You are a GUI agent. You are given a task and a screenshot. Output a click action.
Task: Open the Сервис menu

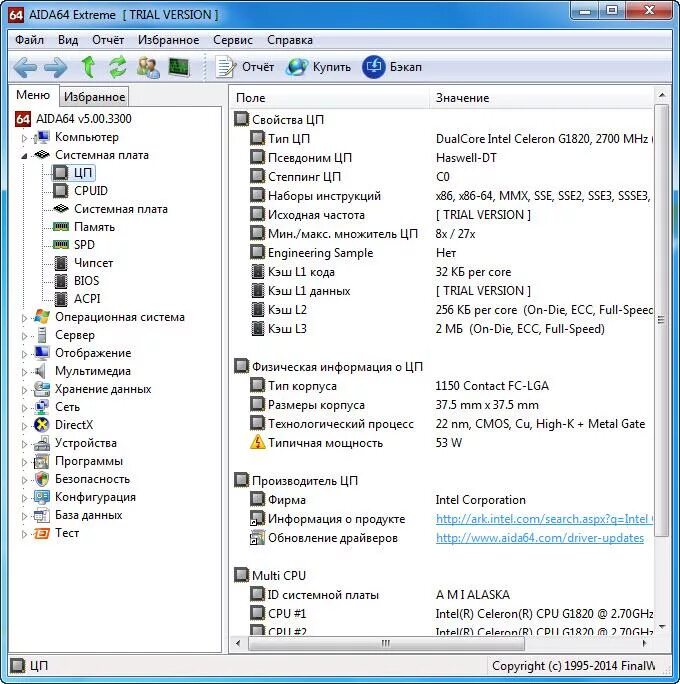[x=233, y=40]
